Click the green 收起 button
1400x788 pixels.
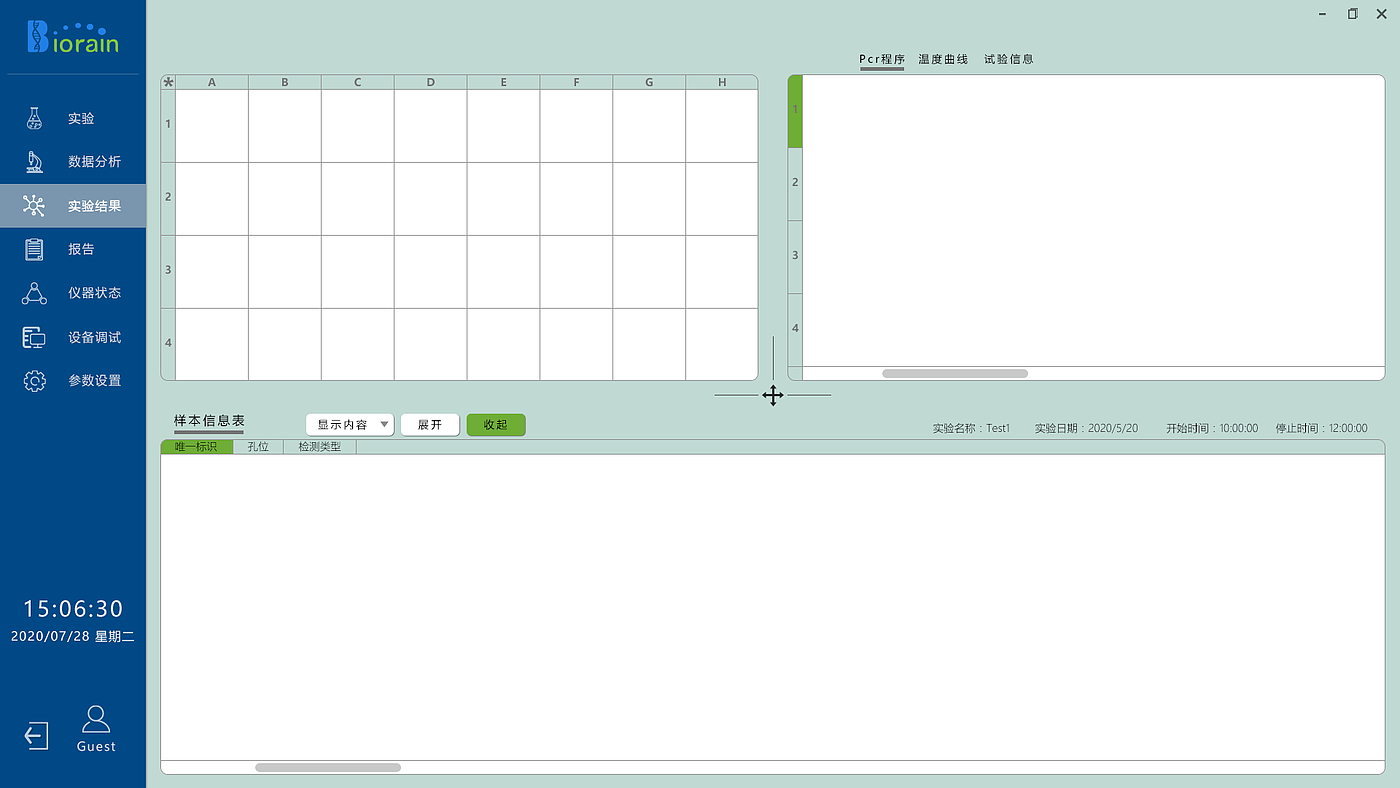(x=496, y=425)
